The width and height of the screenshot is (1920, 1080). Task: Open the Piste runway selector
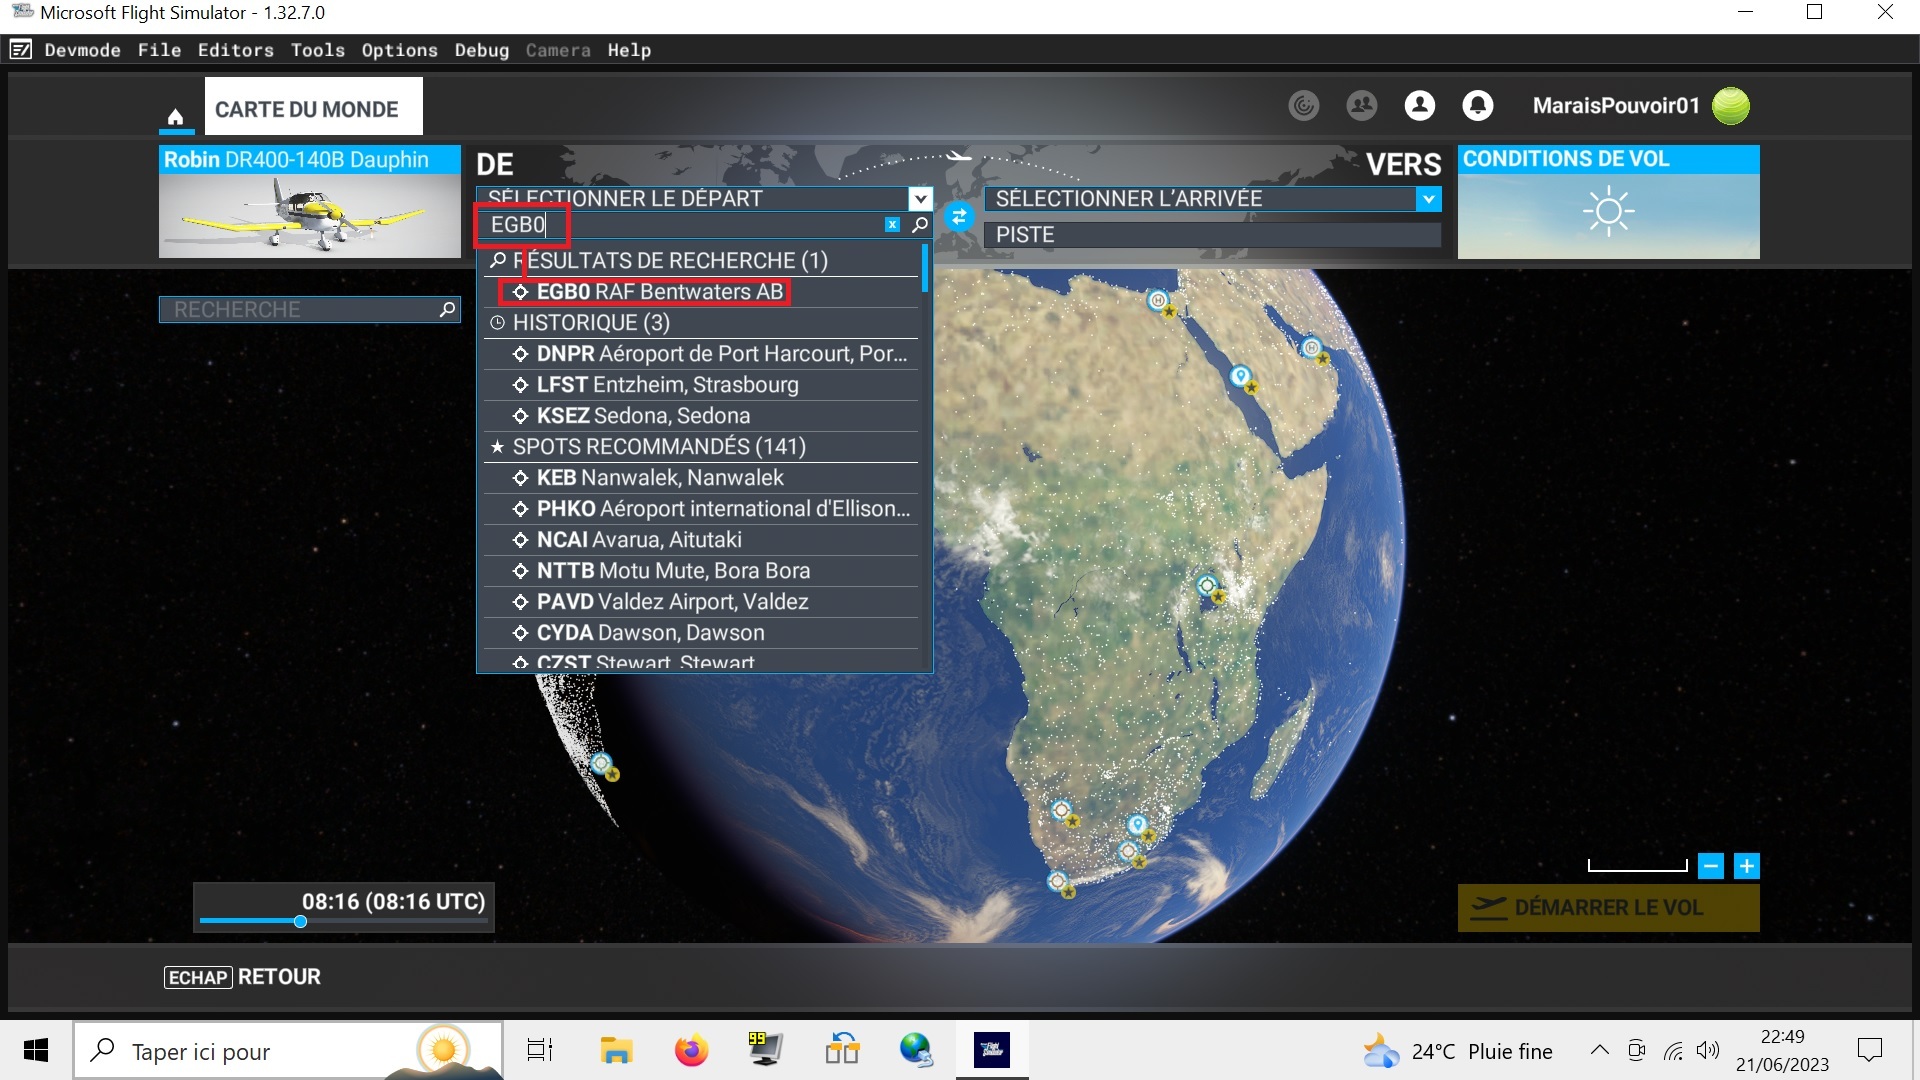[x=1212, y=235]
